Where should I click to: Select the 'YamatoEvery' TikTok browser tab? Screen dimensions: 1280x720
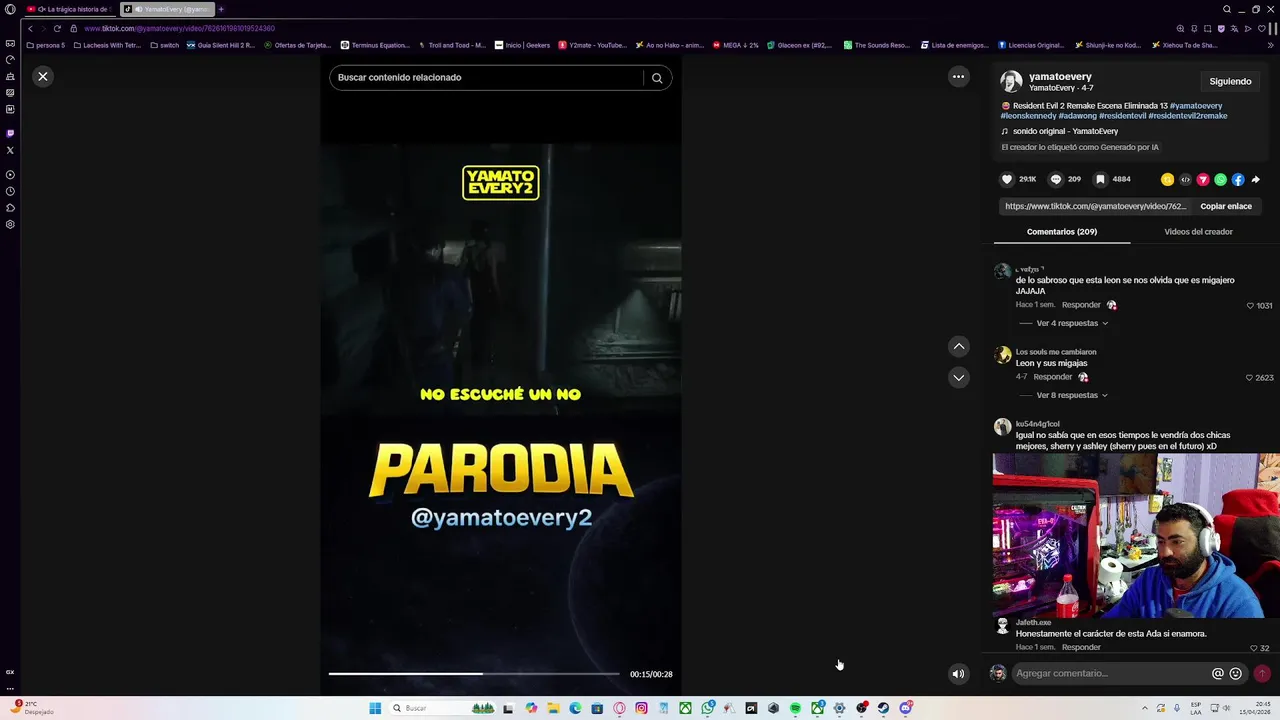(x=168, y=9)
